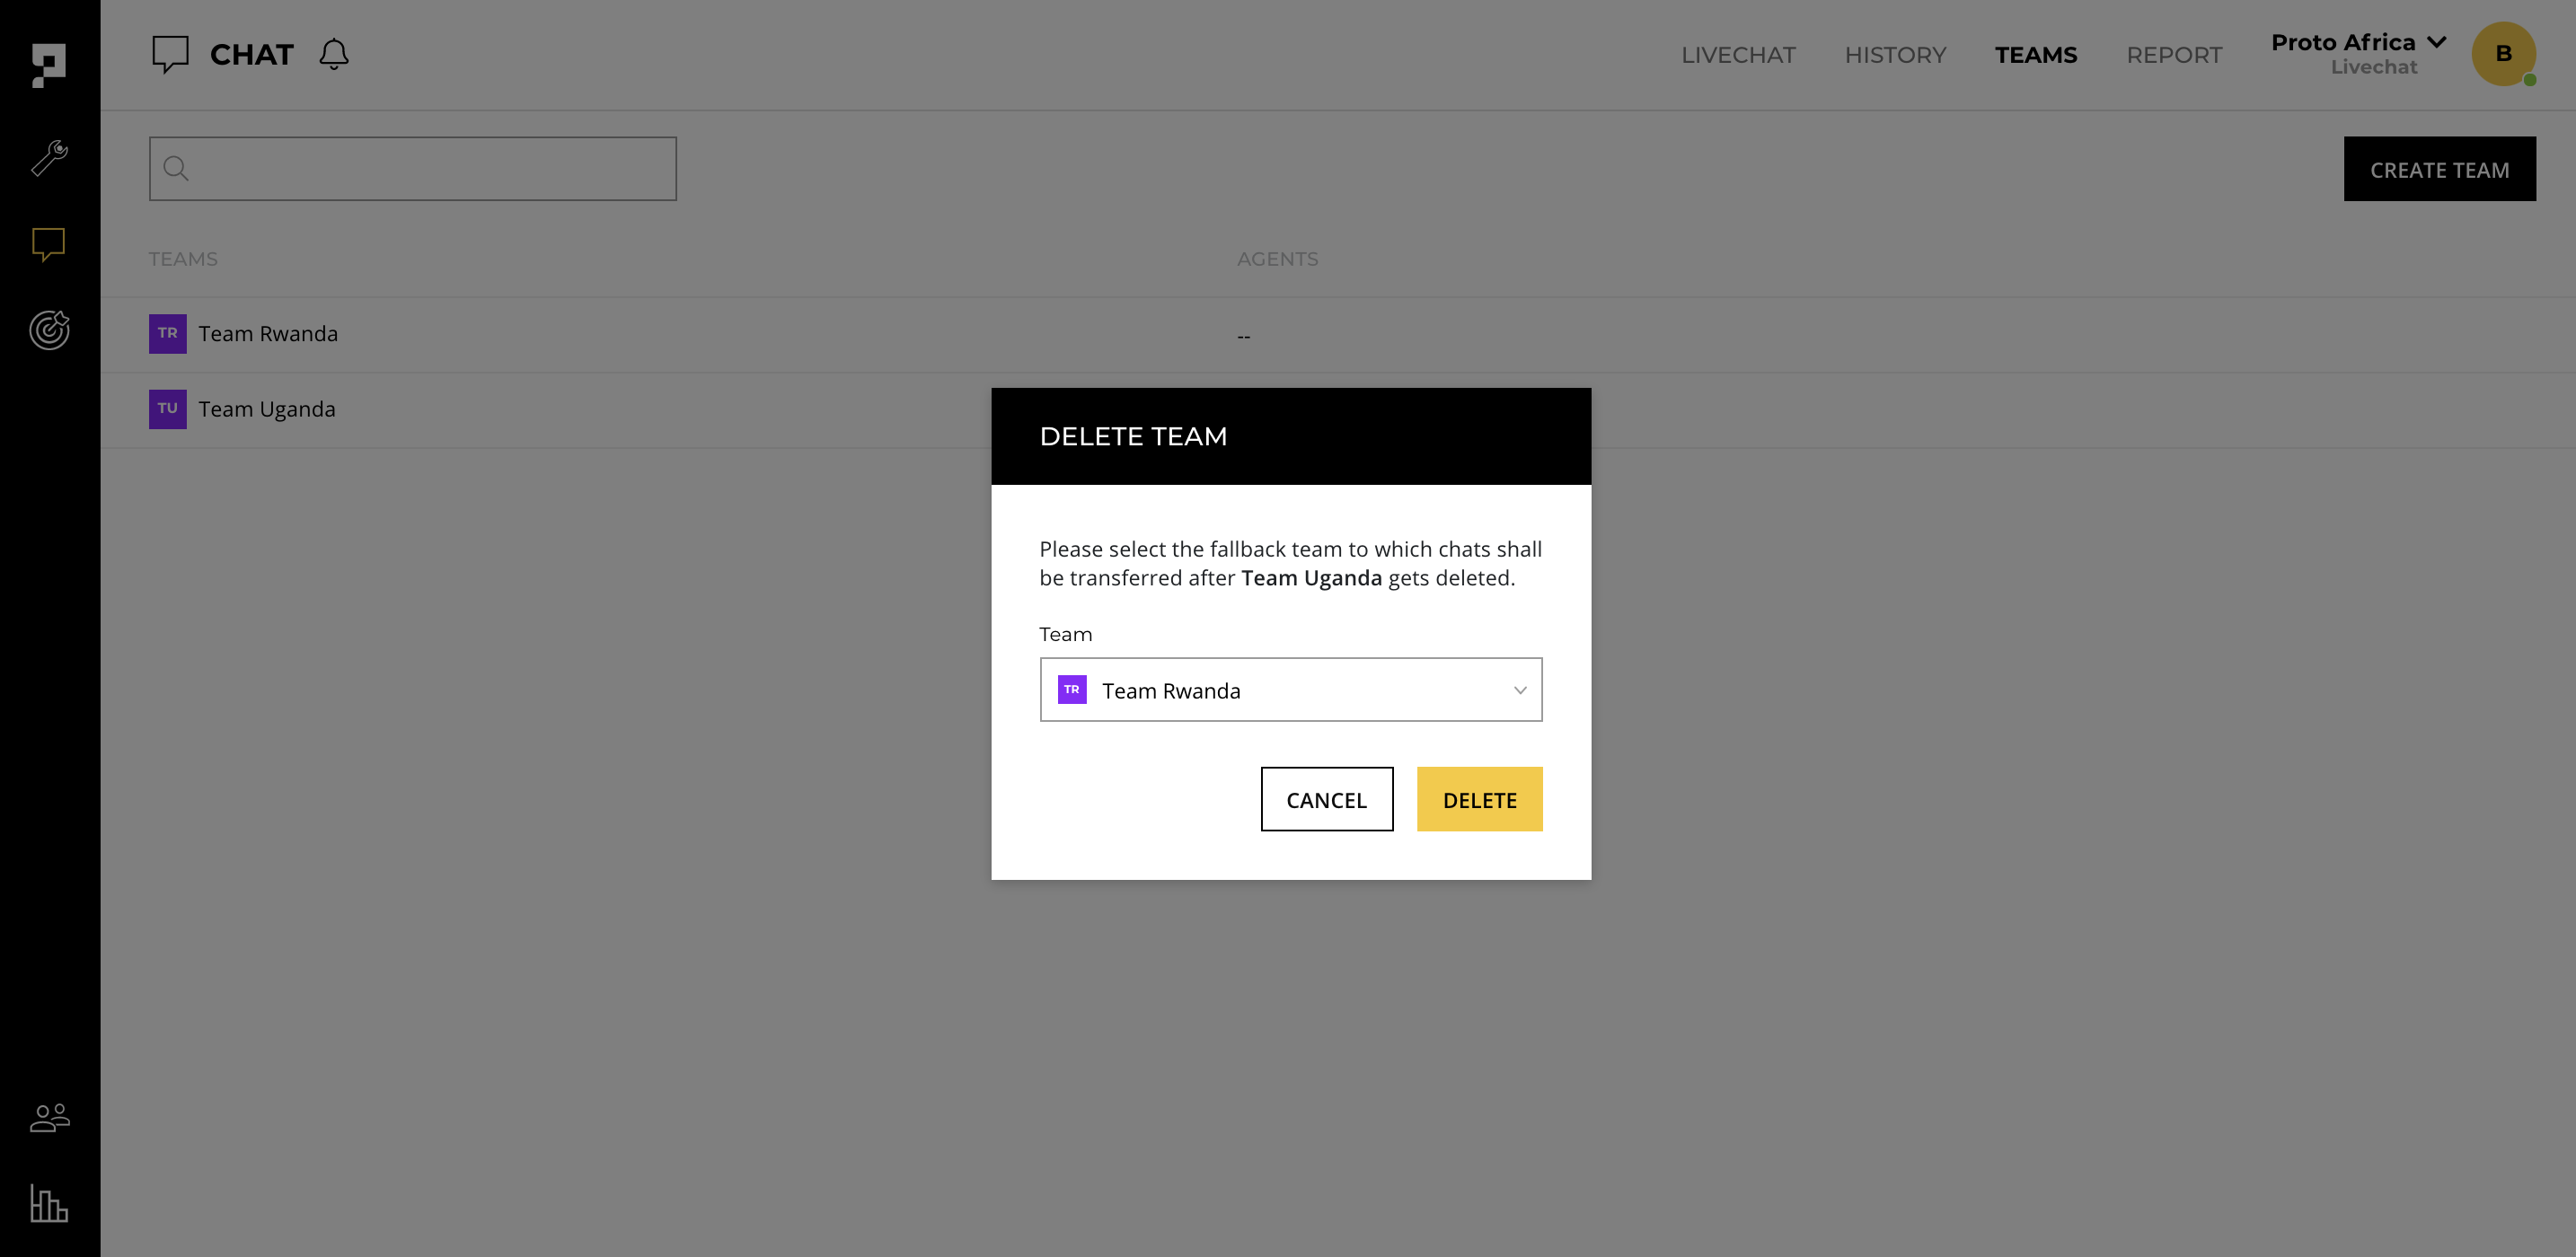Expand the fallback Team dropdown
Image resolution: width=2576 pixels, height=1257 pixels.
(1290, 690)
